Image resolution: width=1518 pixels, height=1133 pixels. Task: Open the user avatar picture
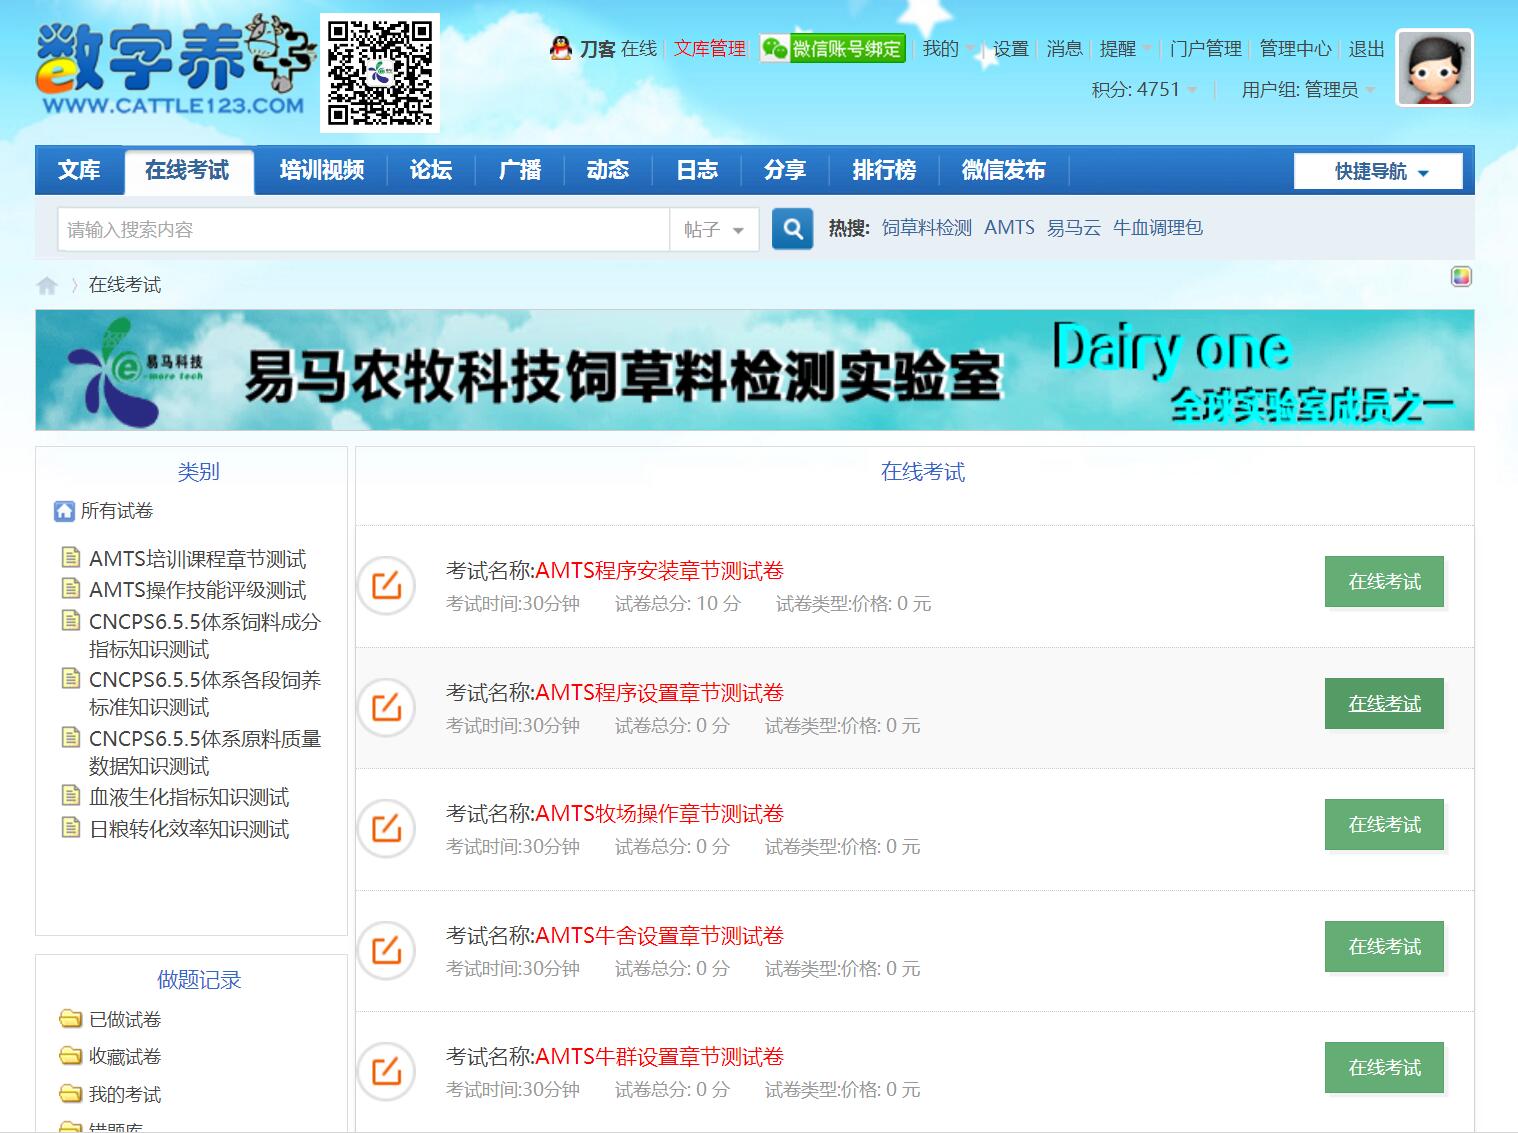1435,68
